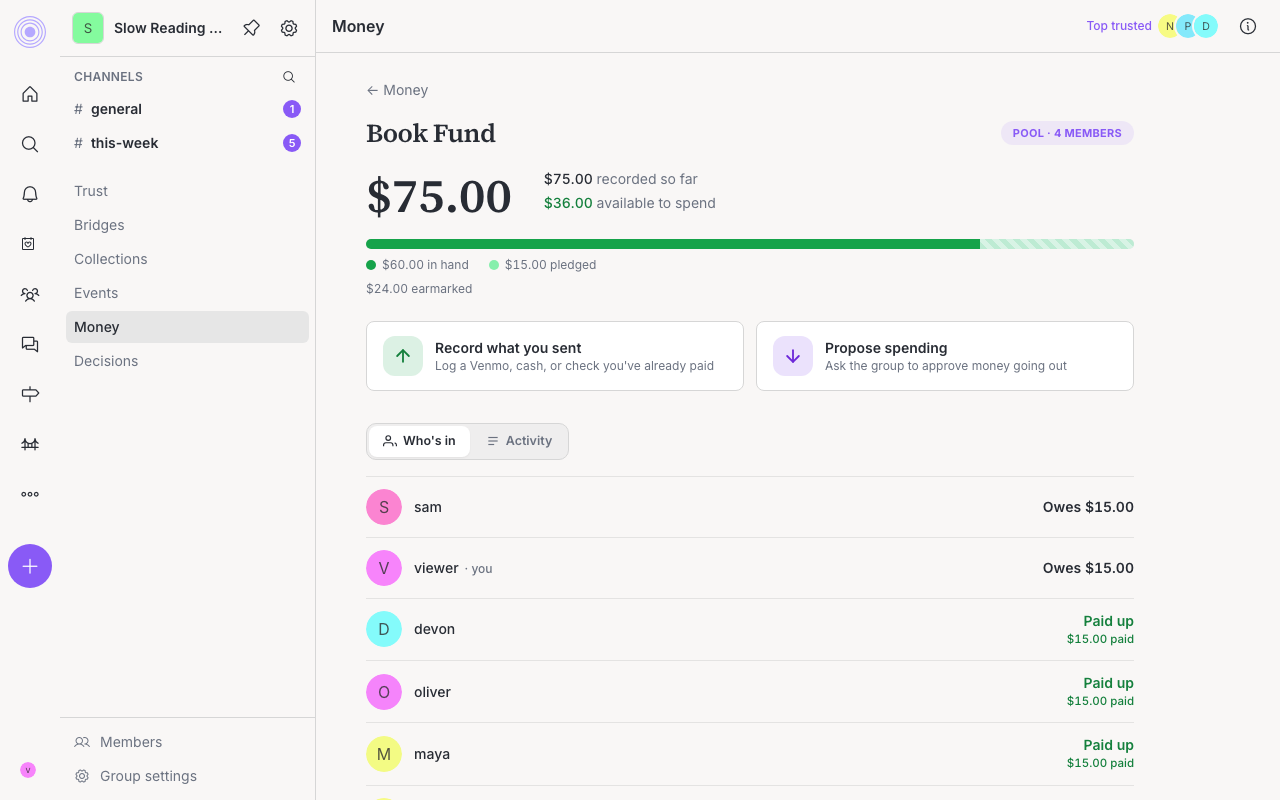Open the Decisions section in sidebar

[187, 361]
